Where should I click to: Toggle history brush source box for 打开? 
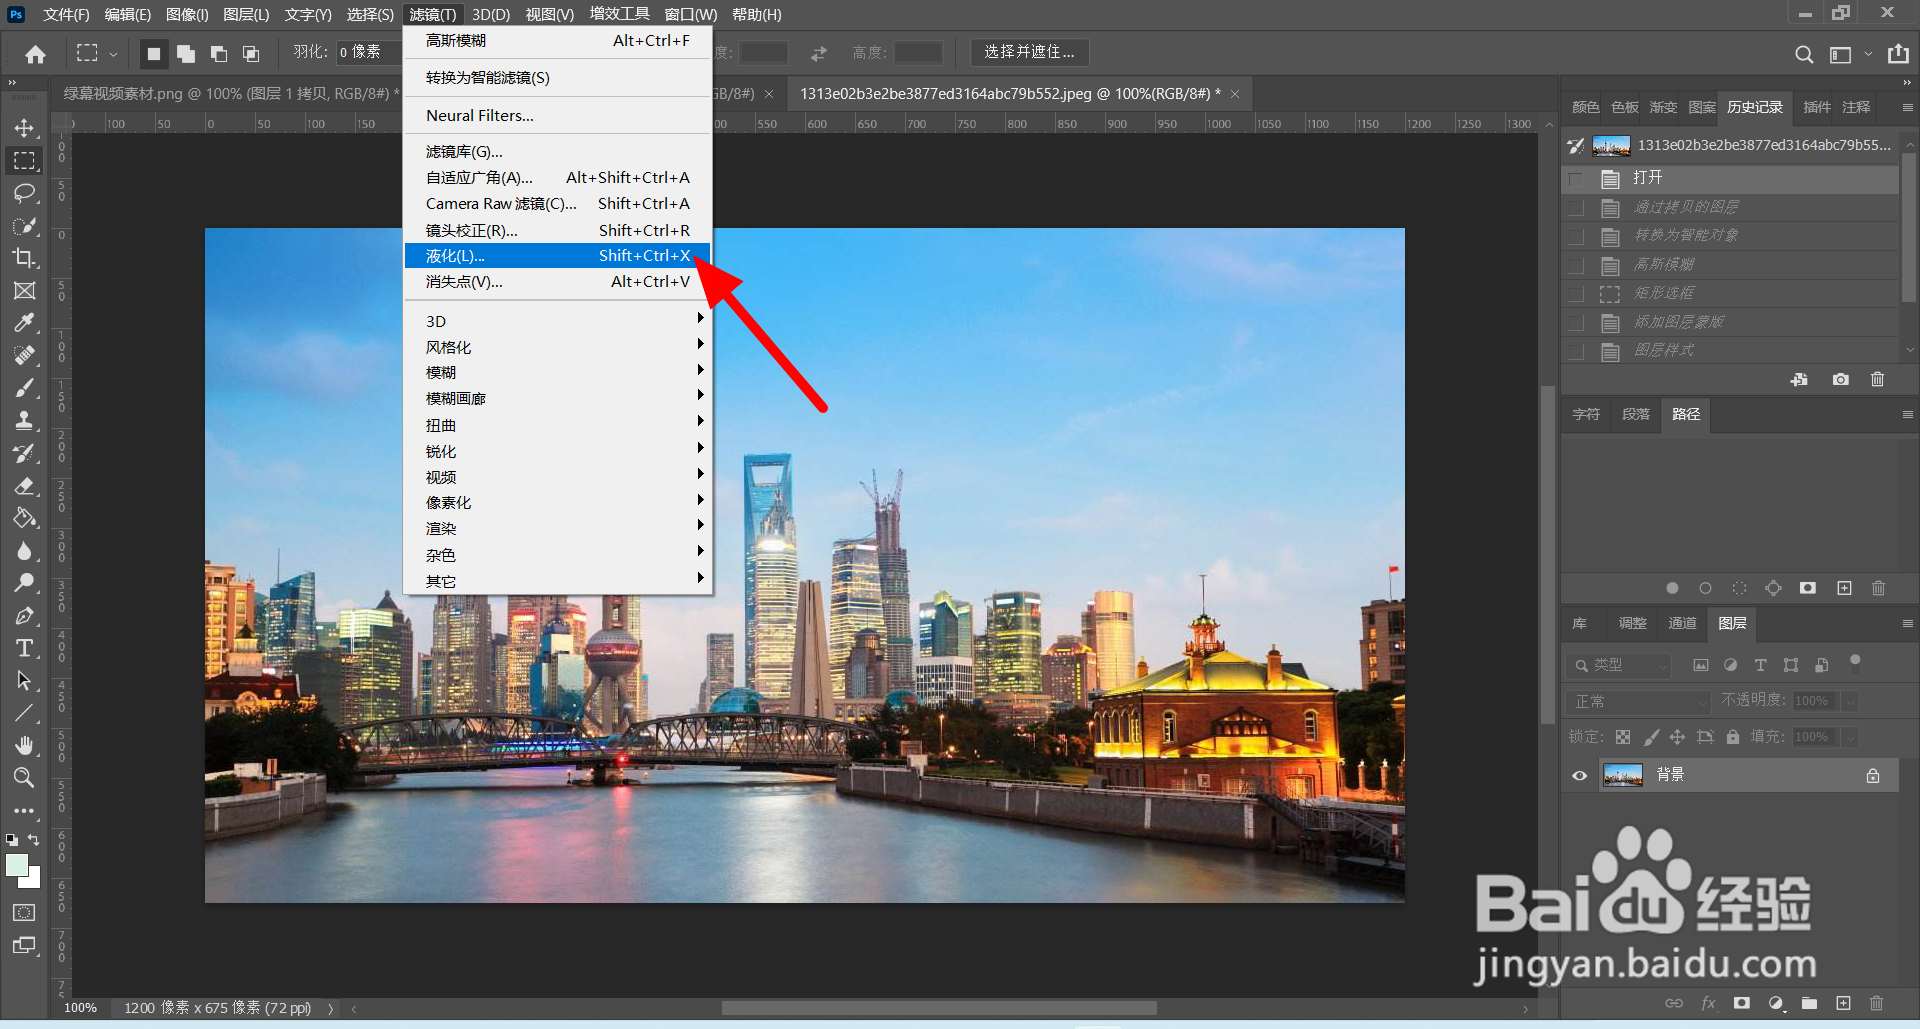point(1577,179)
